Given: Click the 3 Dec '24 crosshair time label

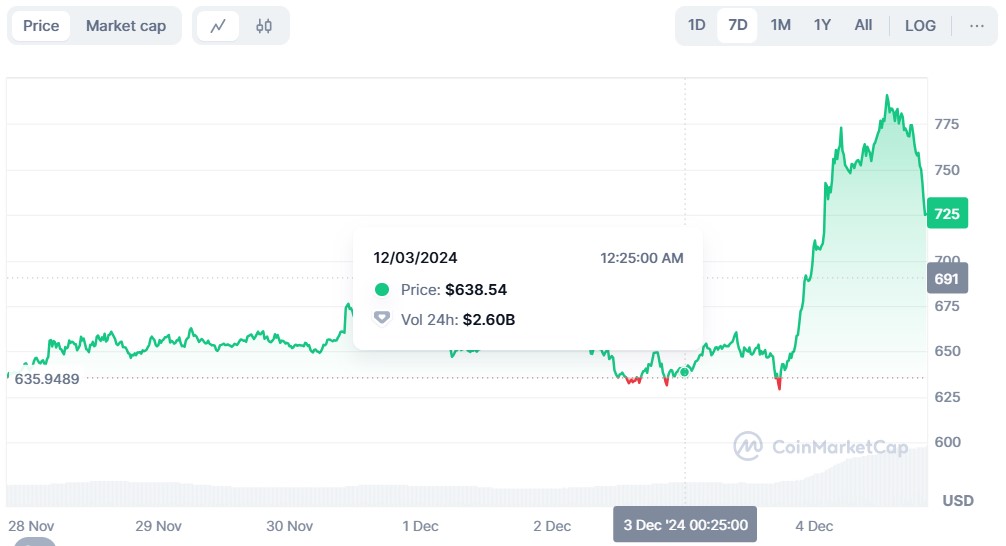Looking at the screenshot, I should tap(685, 525).
